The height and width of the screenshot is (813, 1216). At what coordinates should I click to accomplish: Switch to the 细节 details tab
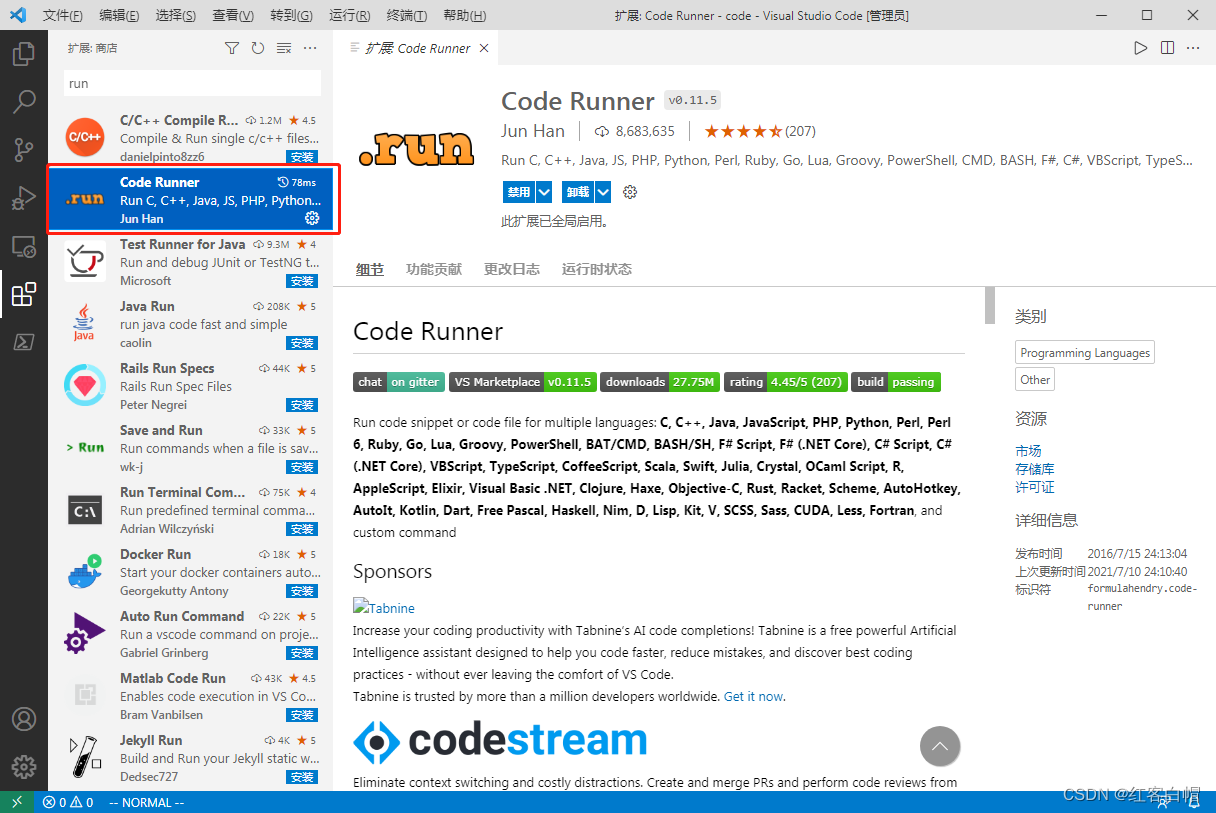[x=370, y=269]
